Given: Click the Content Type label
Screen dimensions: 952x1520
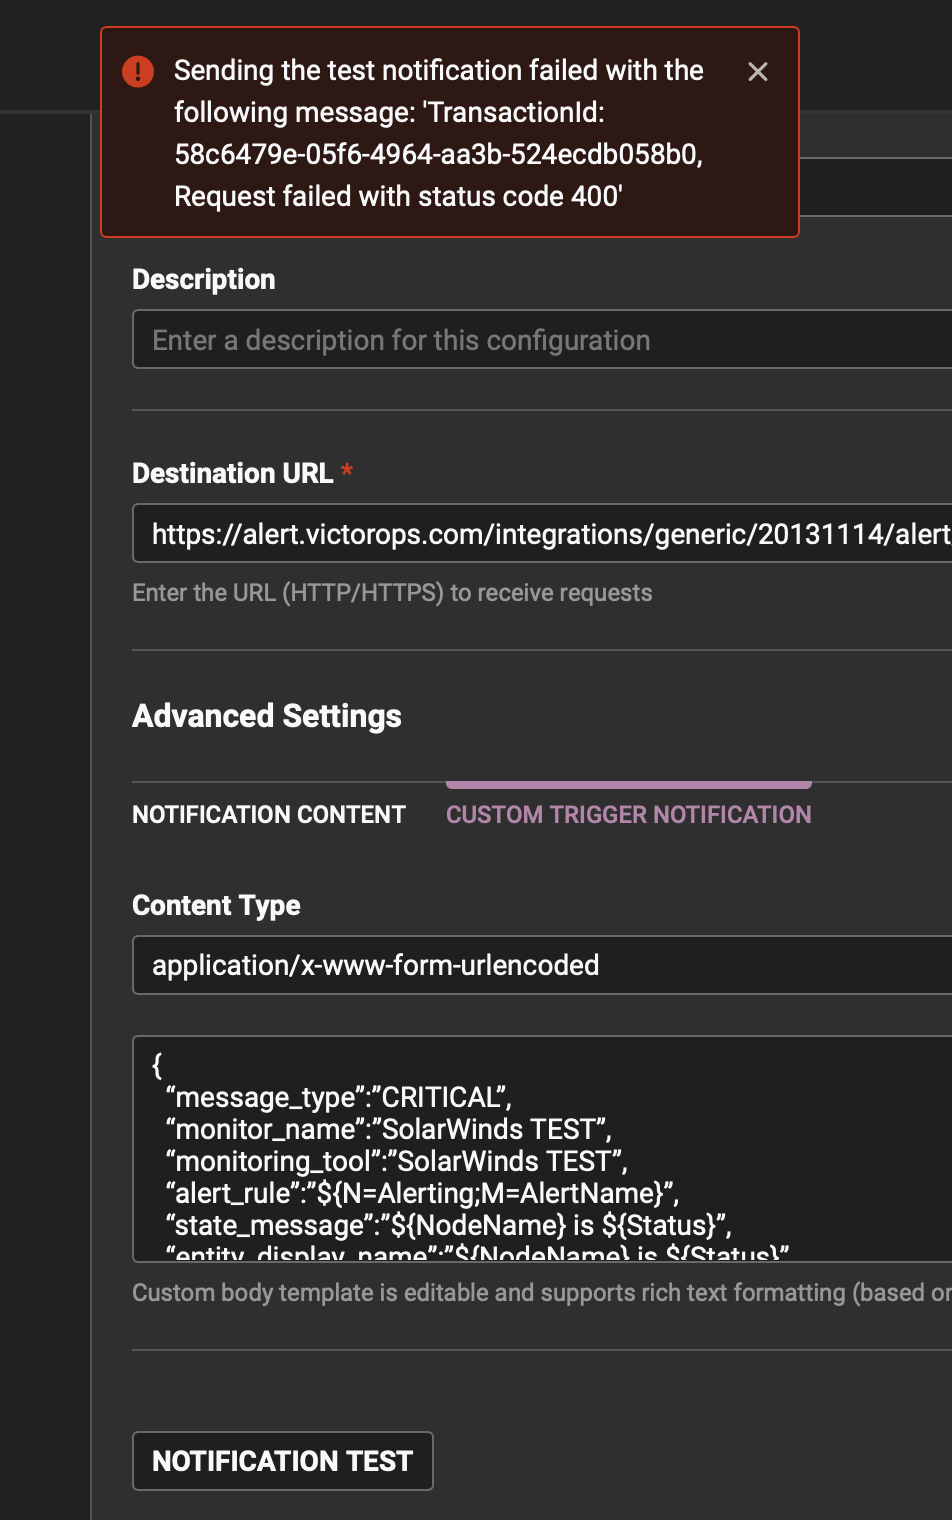Looking at the screenshot, I should pyautogui.click(x=216, y=905).
